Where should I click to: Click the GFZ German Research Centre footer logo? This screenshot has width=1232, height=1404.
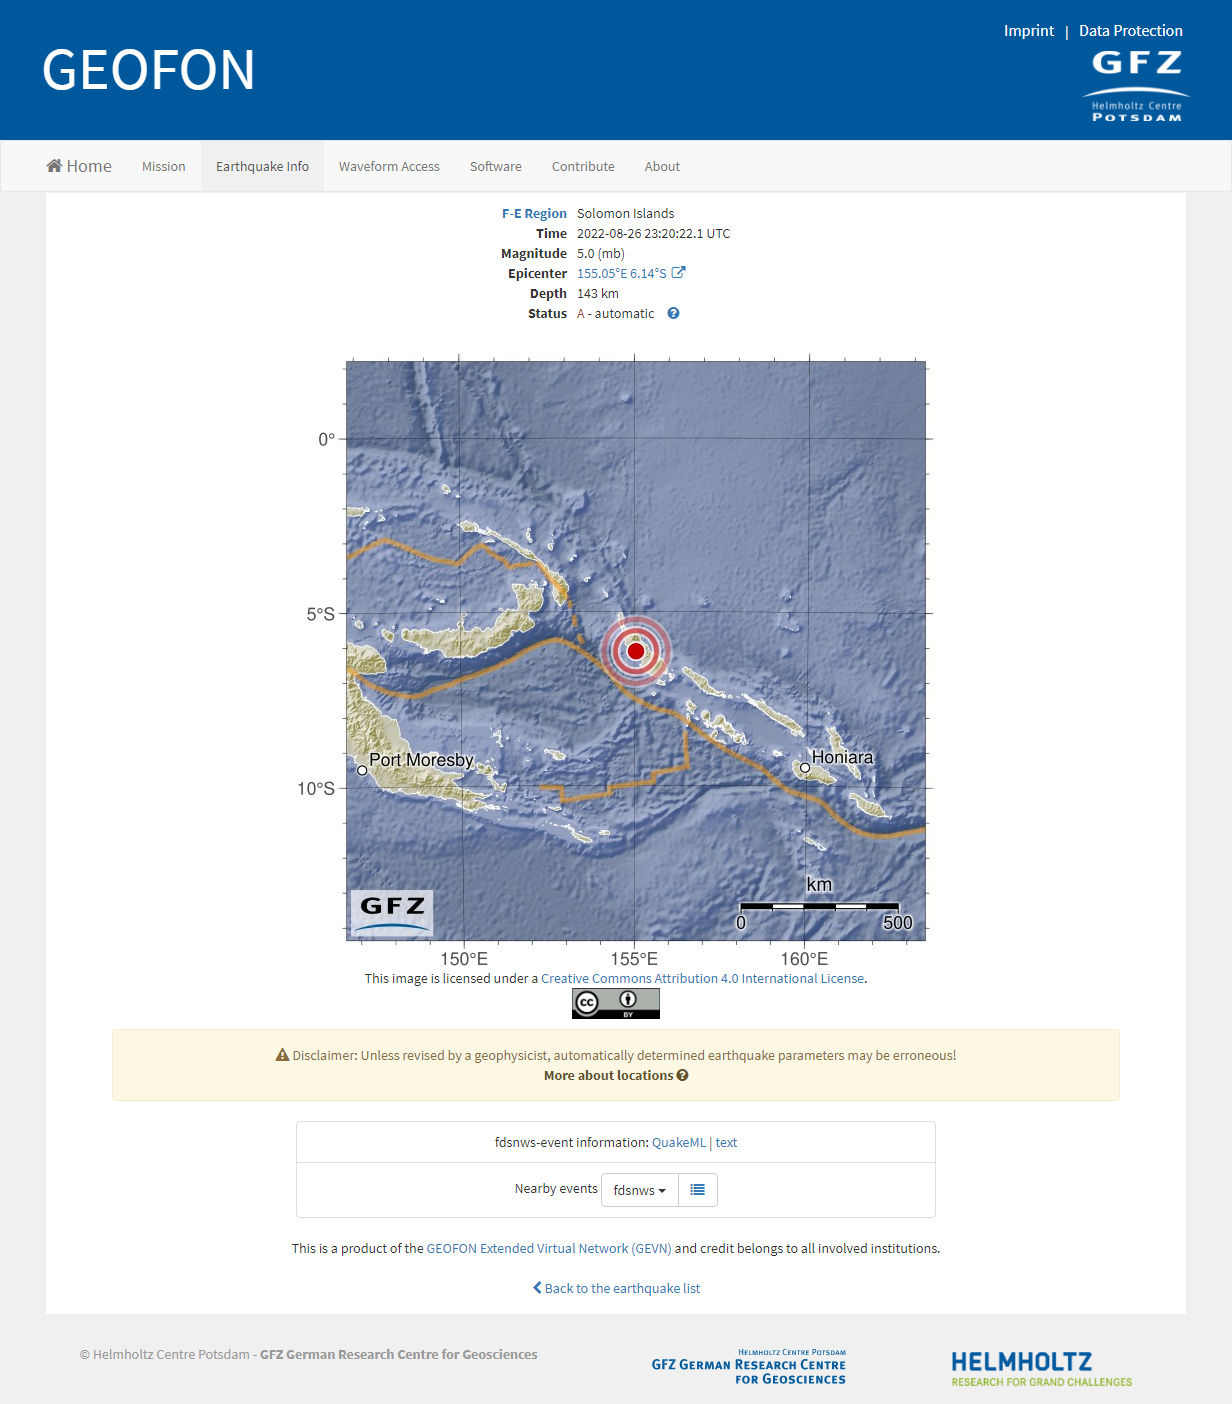[748, 1367]
